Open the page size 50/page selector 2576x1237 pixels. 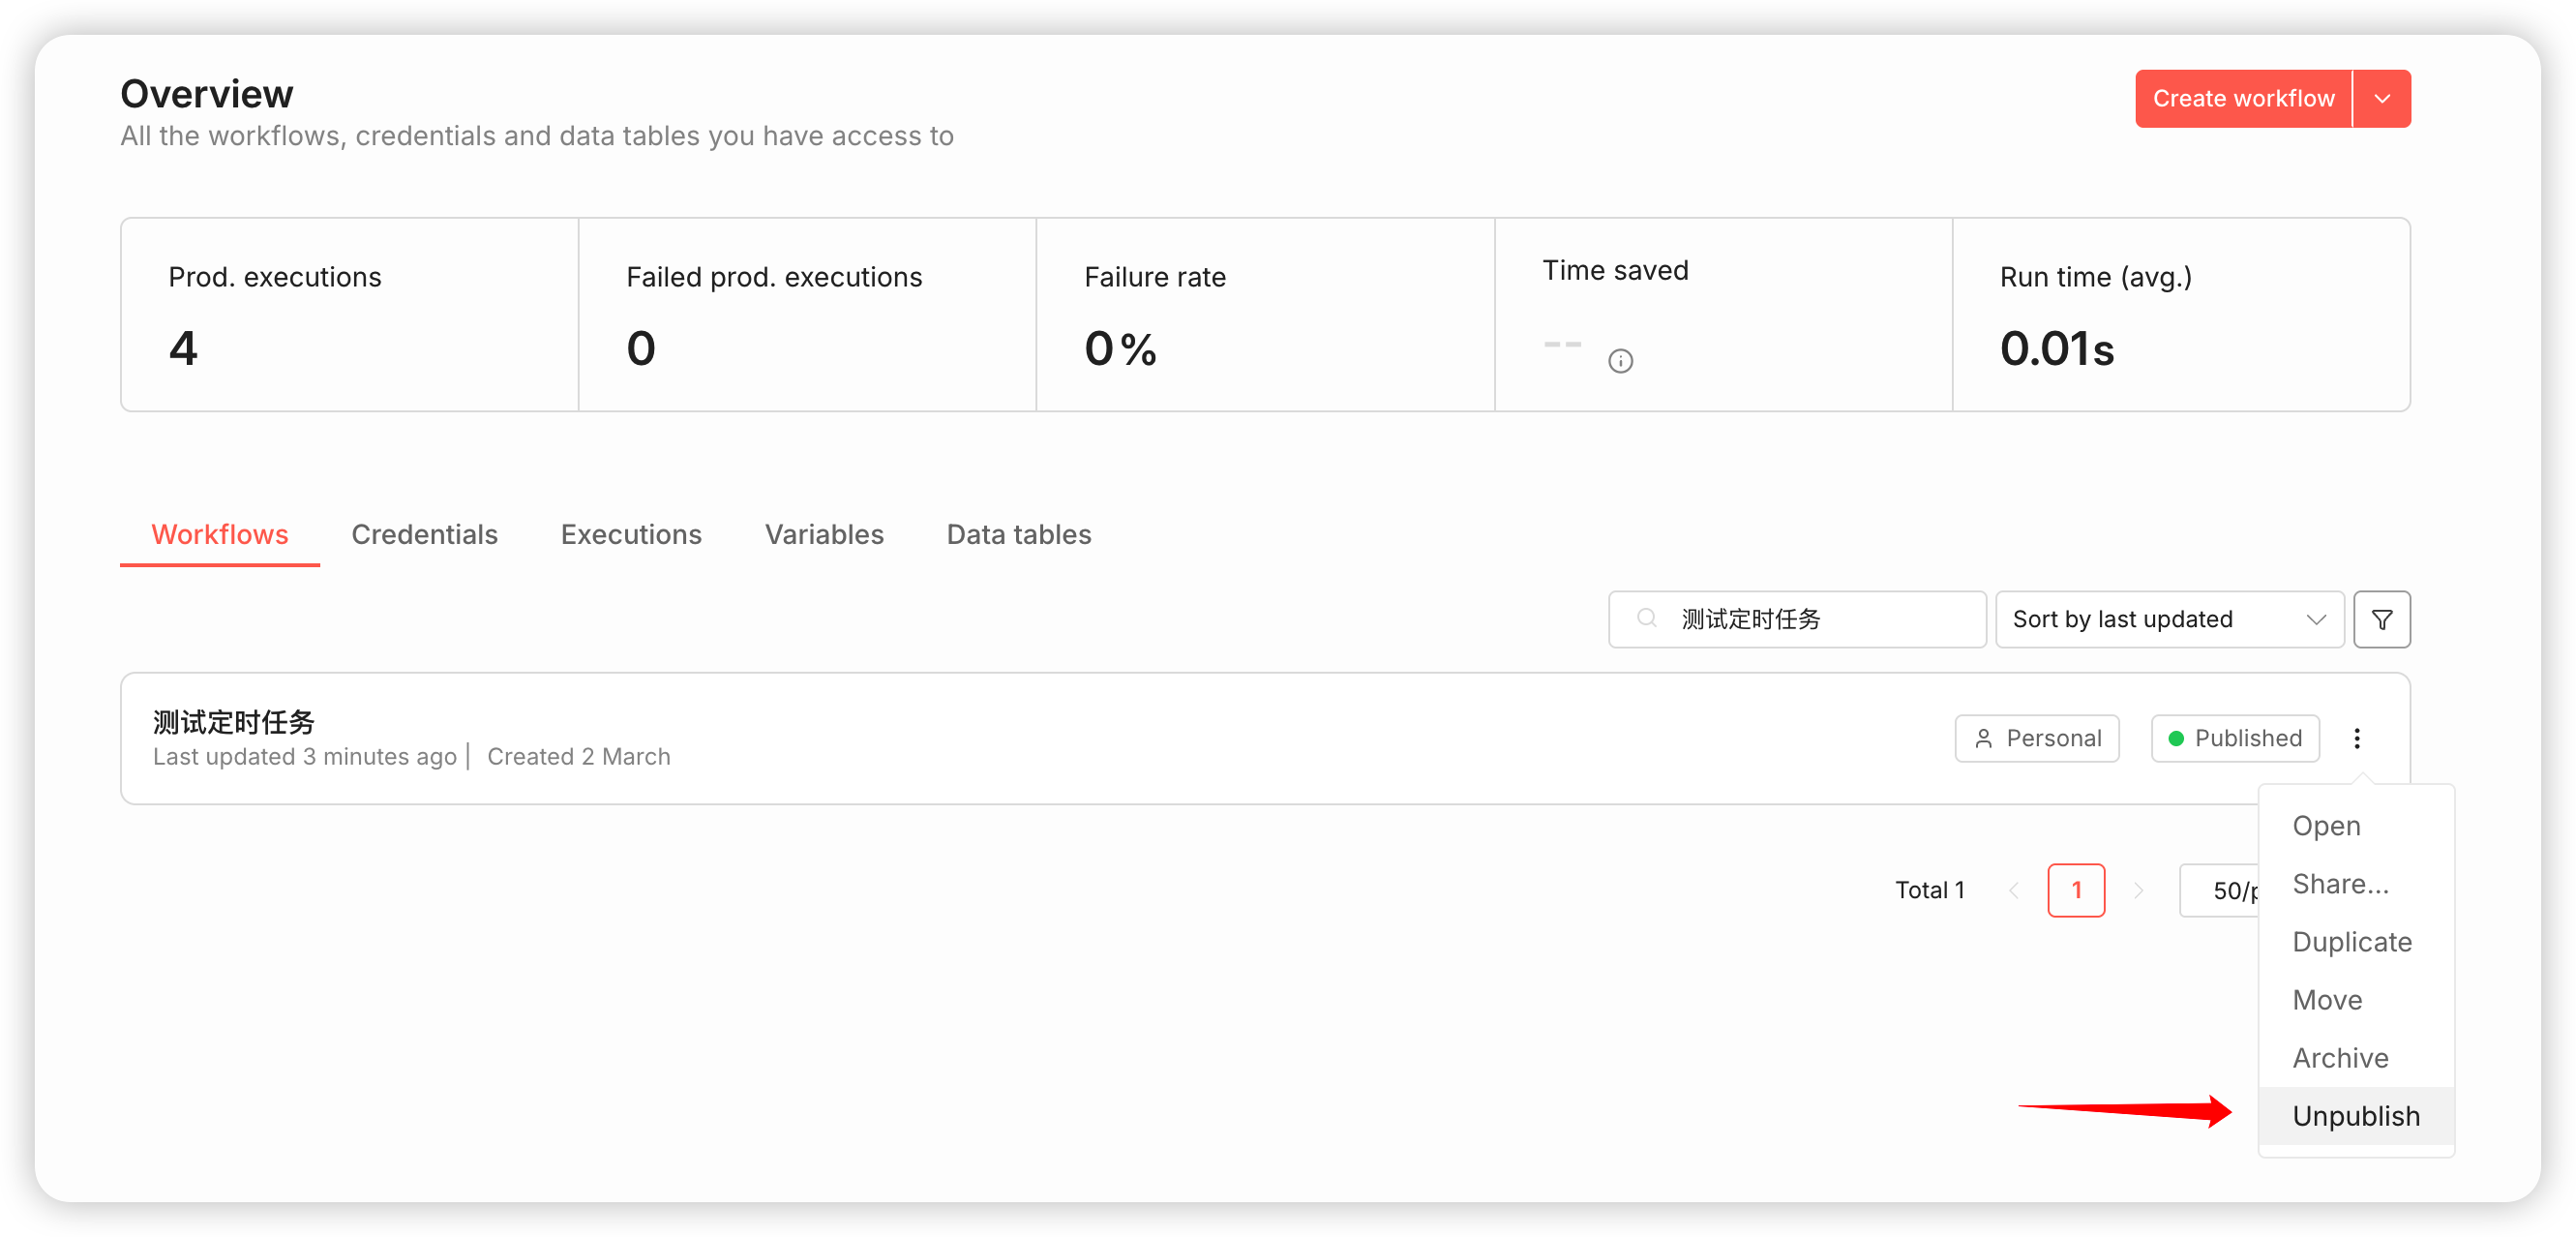pyautogui.click(x=2222, y=890)
